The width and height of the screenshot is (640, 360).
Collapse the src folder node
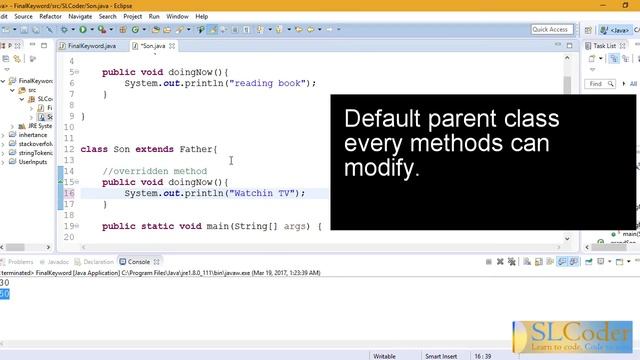(12, 90)
